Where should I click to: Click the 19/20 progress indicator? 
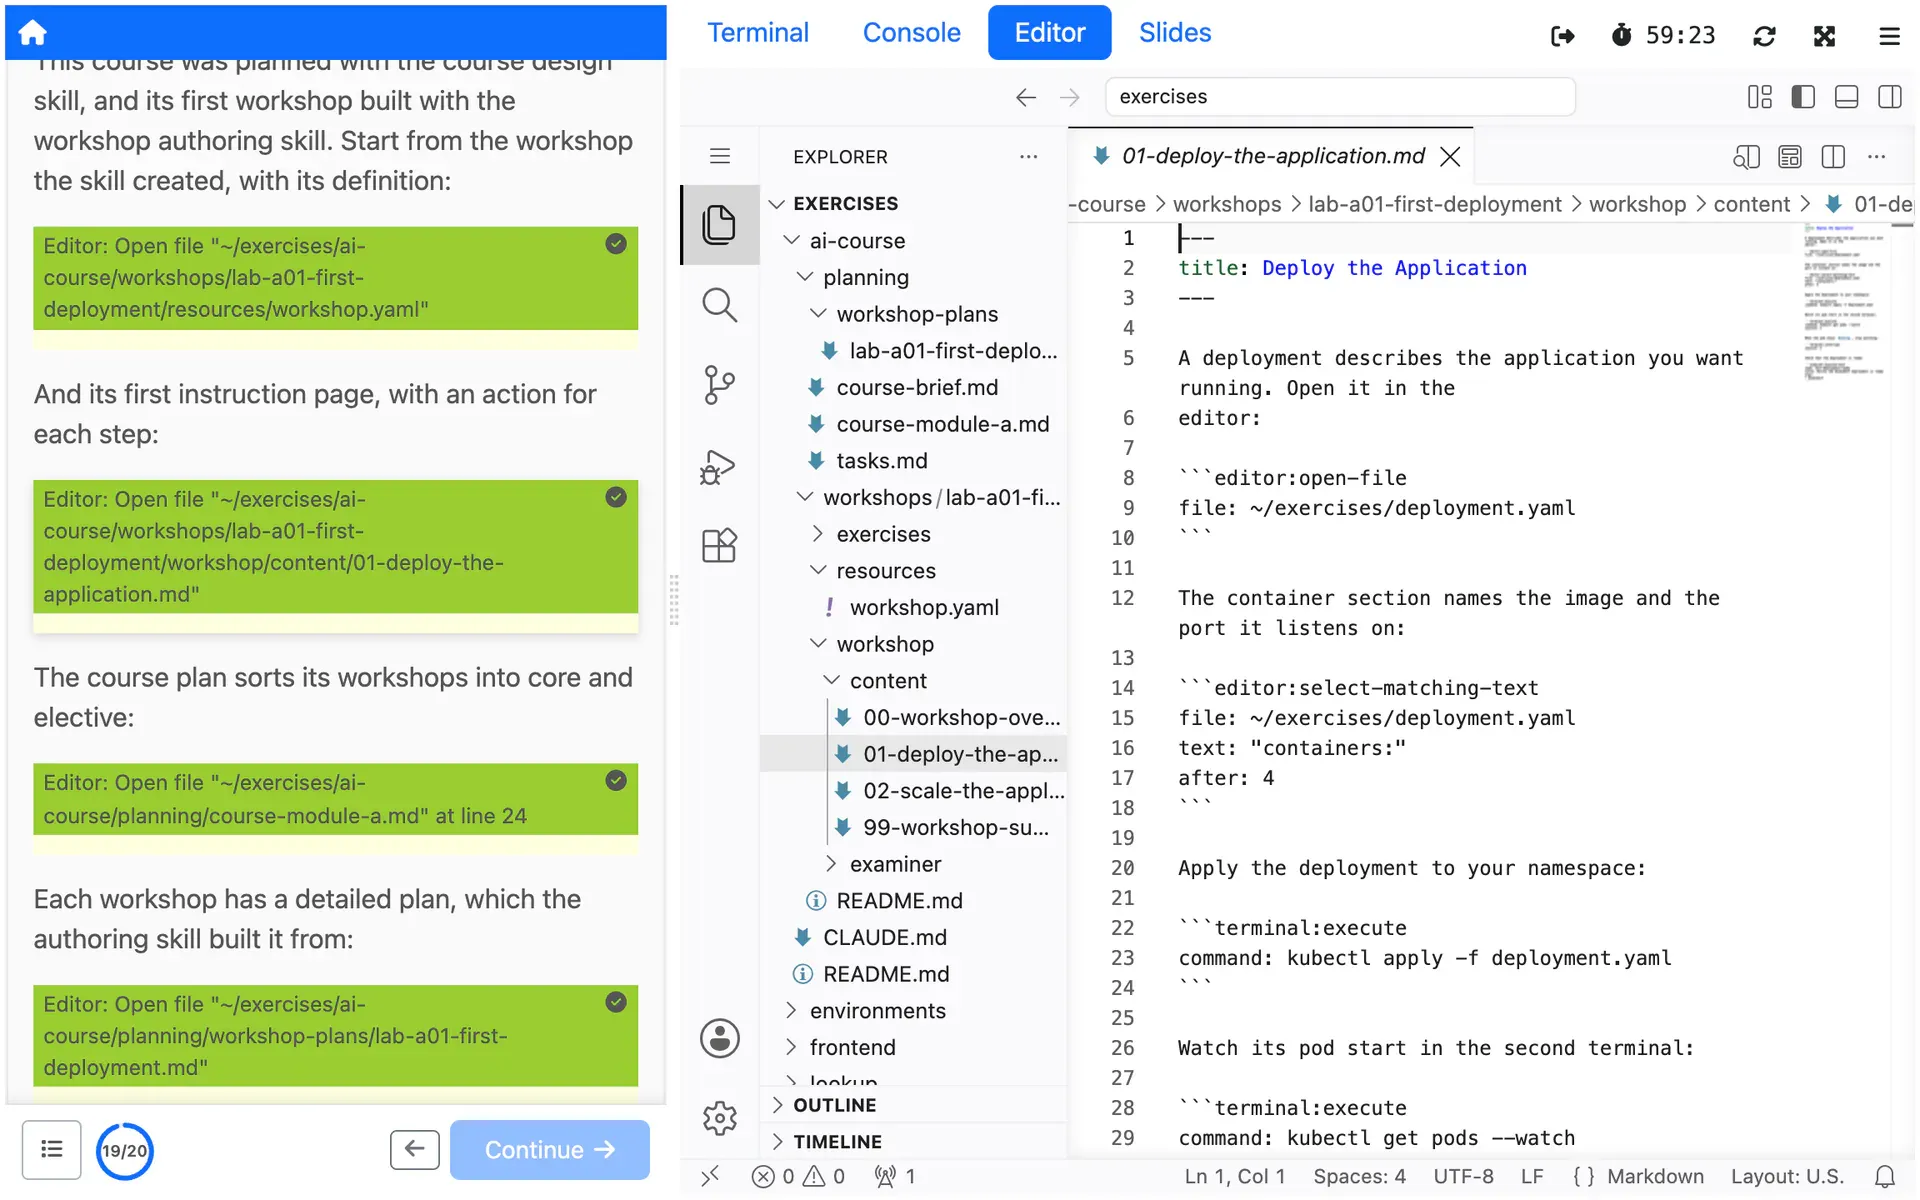pos(125,1151)
